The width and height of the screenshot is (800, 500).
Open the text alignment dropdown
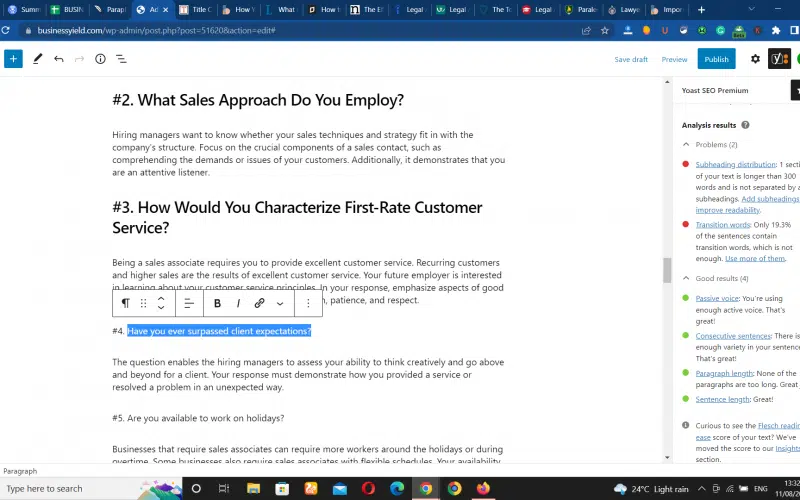(x=189, y=303)
